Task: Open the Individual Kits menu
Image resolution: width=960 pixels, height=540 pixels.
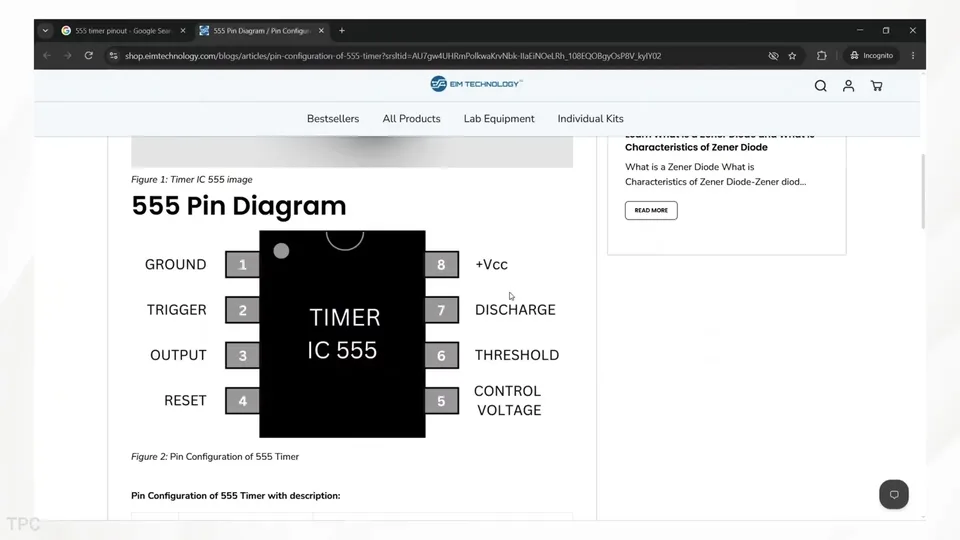Action: pos(590,119)
